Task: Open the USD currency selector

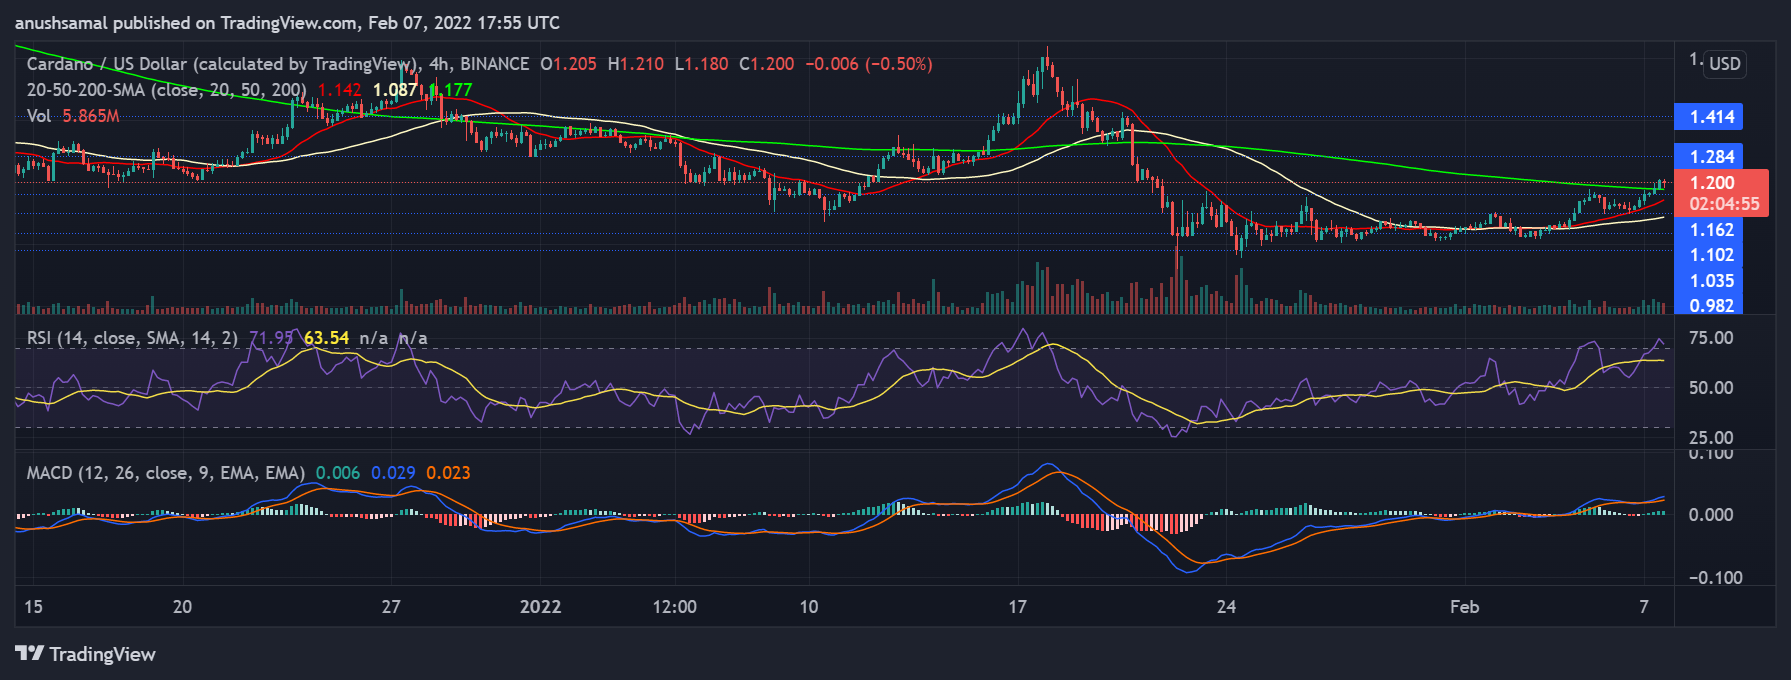Action: (1724, 64)
